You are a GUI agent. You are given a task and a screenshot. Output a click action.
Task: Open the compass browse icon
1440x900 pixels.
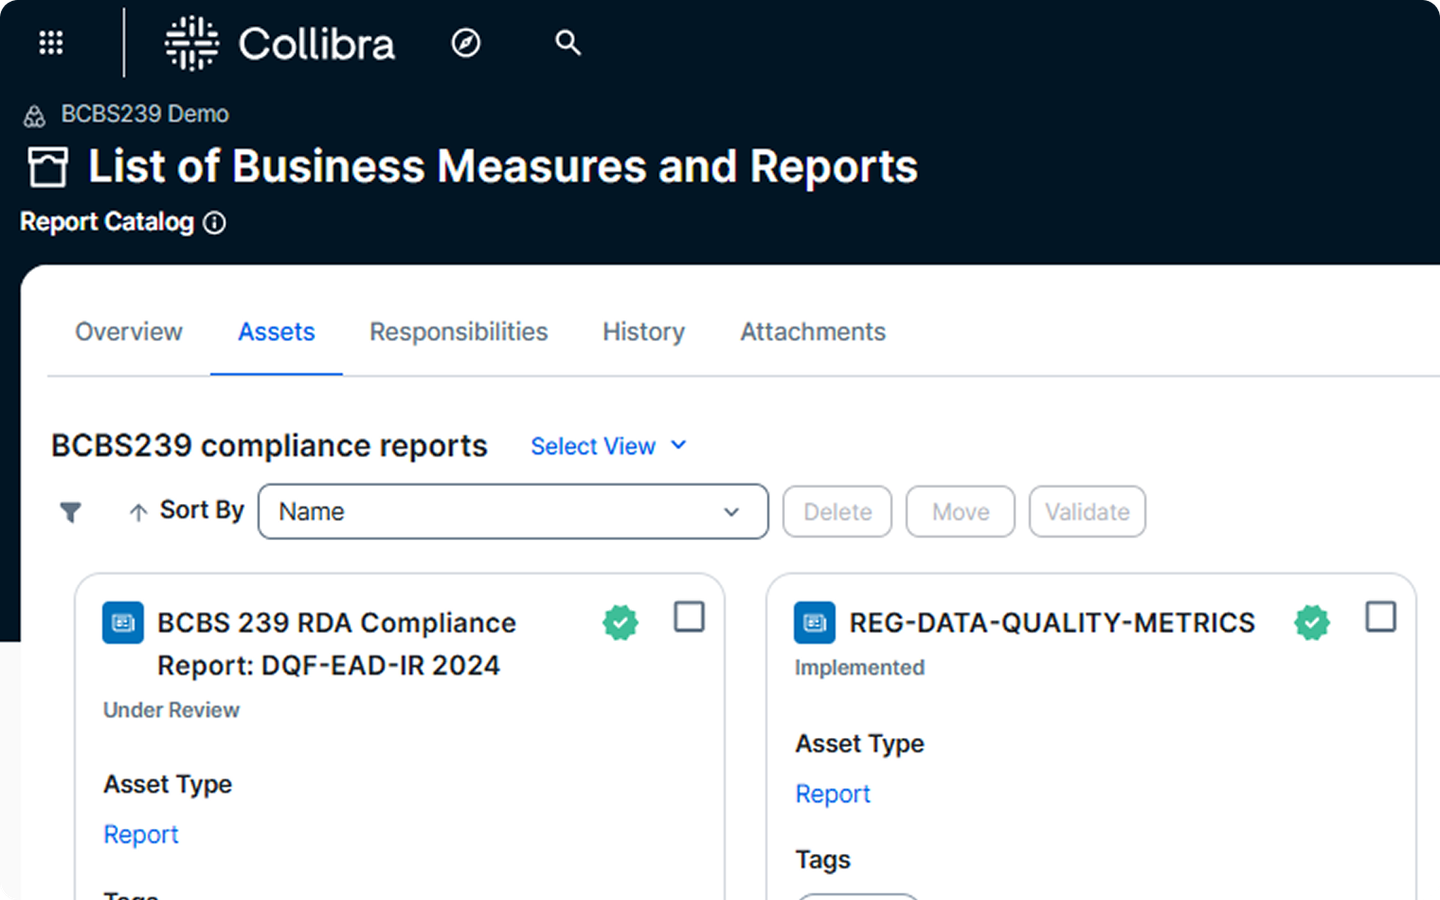point(466,43)
